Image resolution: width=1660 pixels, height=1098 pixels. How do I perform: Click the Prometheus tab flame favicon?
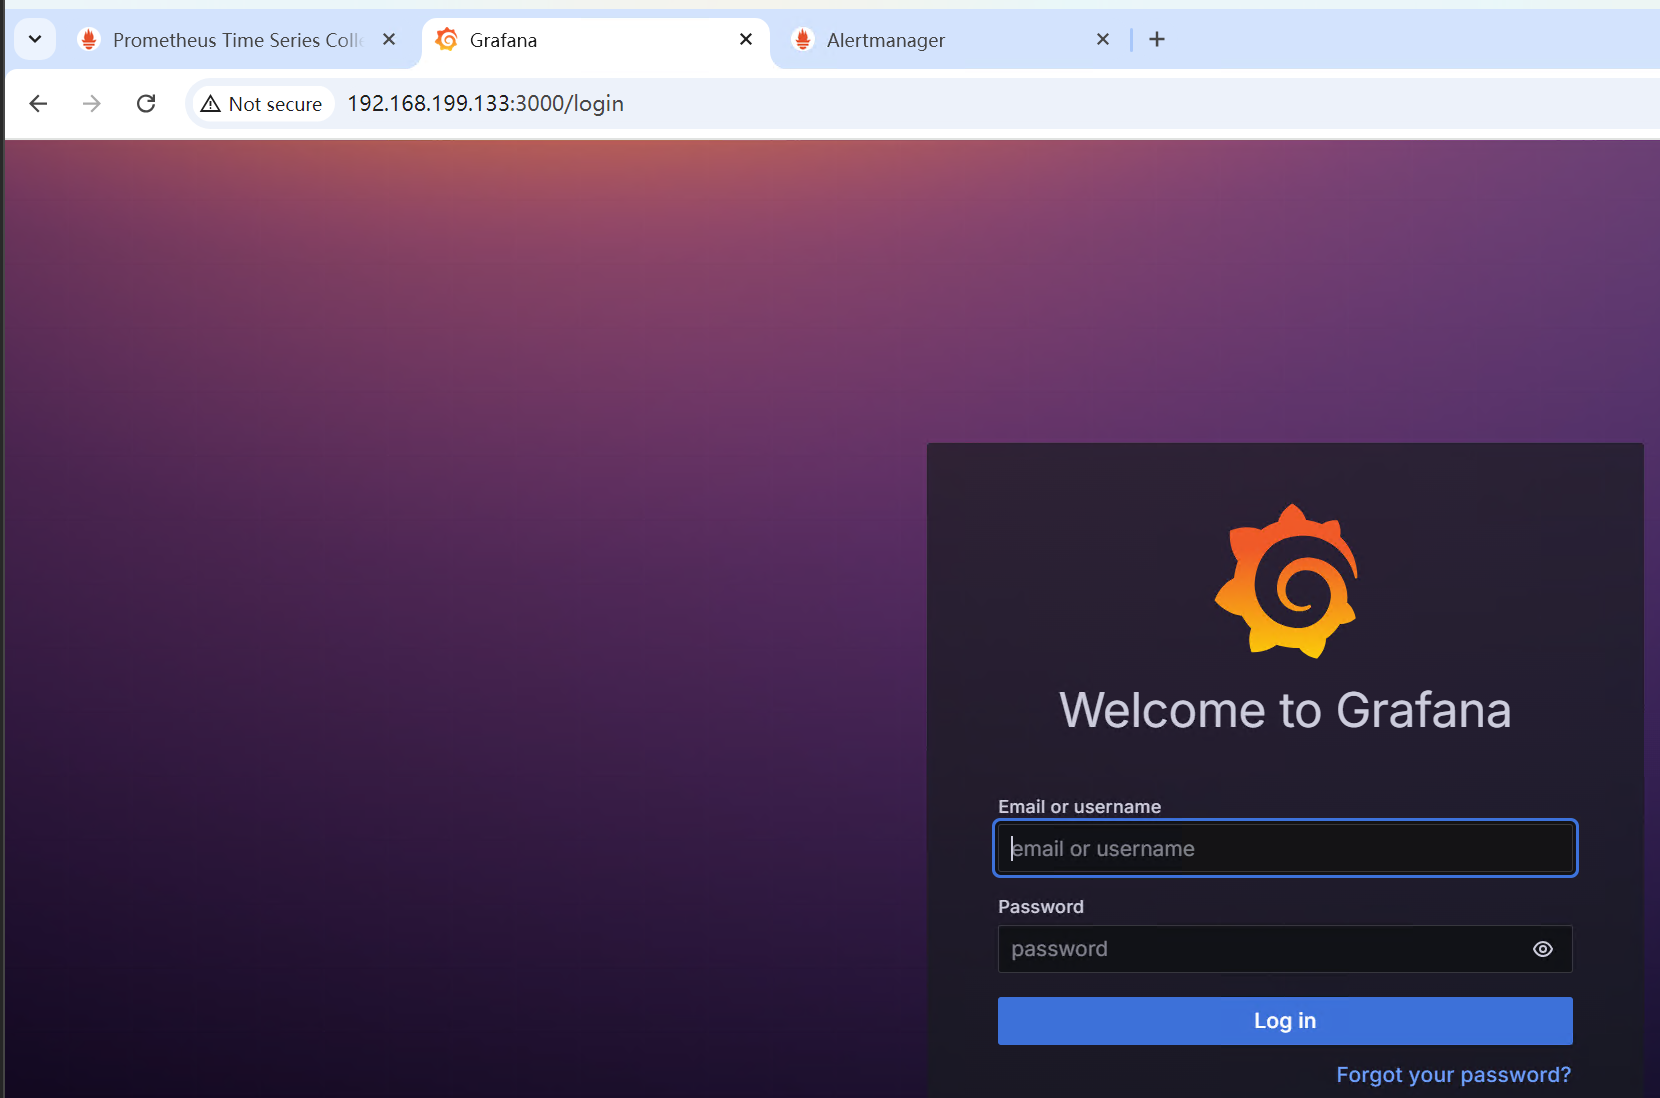[89, 40]
